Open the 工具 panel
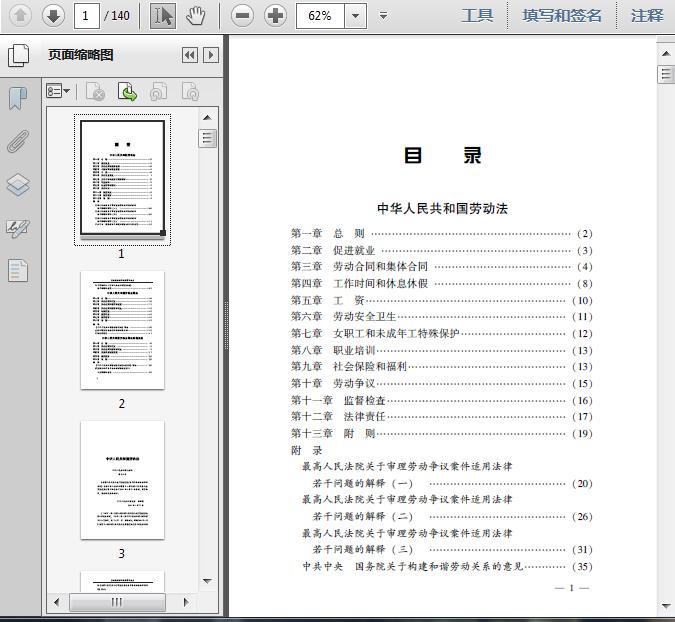 pos(477,16)
